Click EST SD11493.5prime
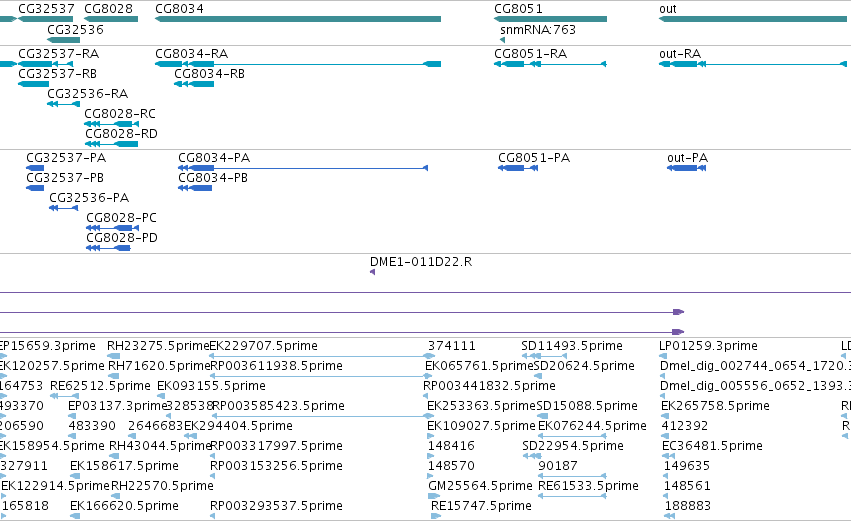The image size is (851, 521). 571,346
